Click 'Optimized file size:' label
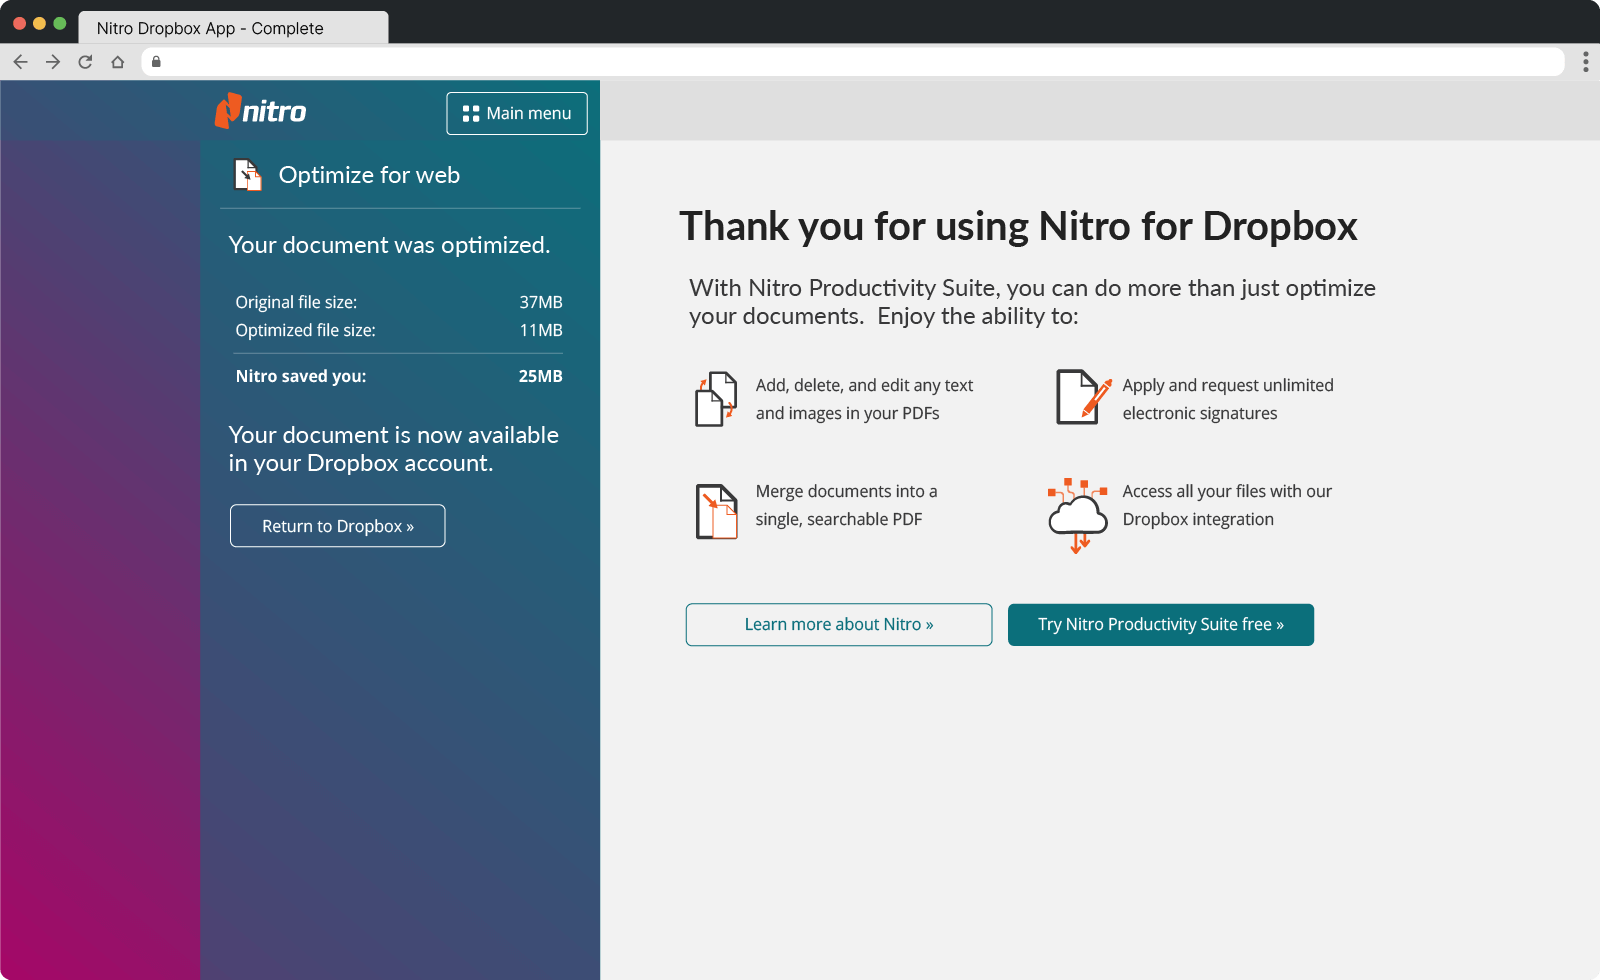Image resolution: width=1600 pixels, height=980 pixels. 305,330
